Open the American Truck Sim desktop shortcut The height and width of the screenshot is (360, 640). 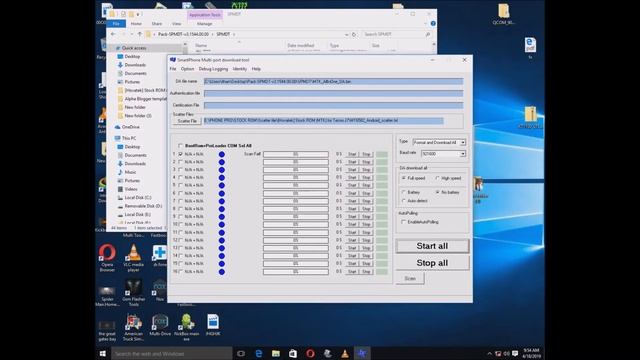[x=133, y=327]
